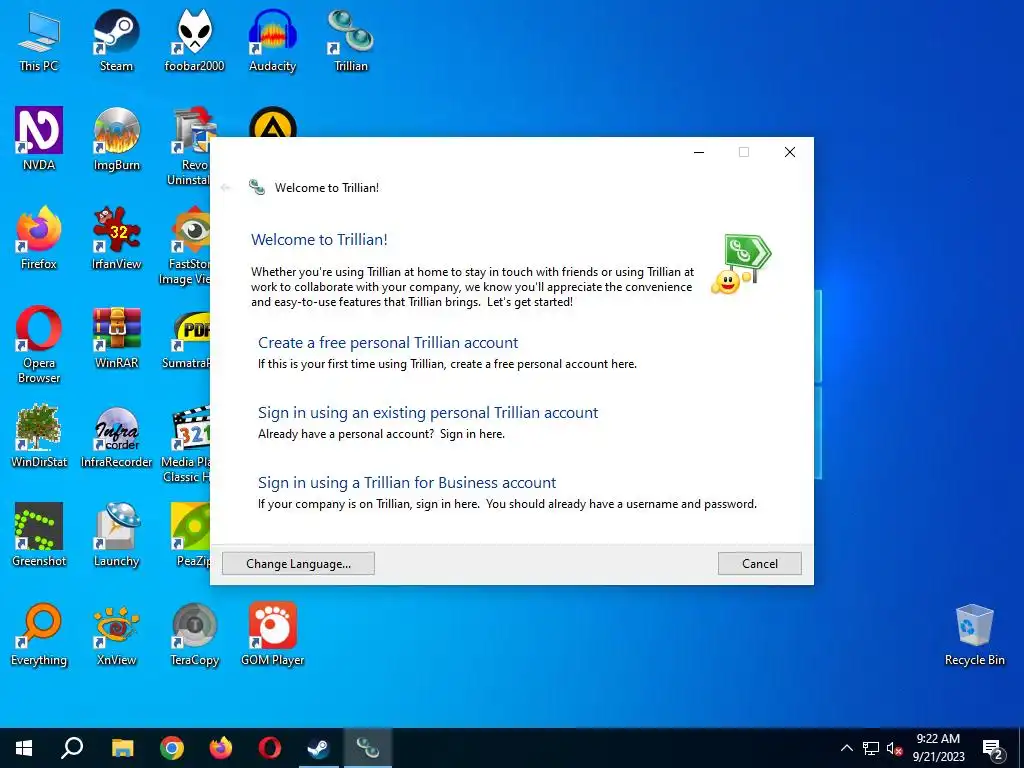Viewport: 1024px width, 768px height.
Task: Launch Firefox from the taskbar
Action: [x=221, y=748]
